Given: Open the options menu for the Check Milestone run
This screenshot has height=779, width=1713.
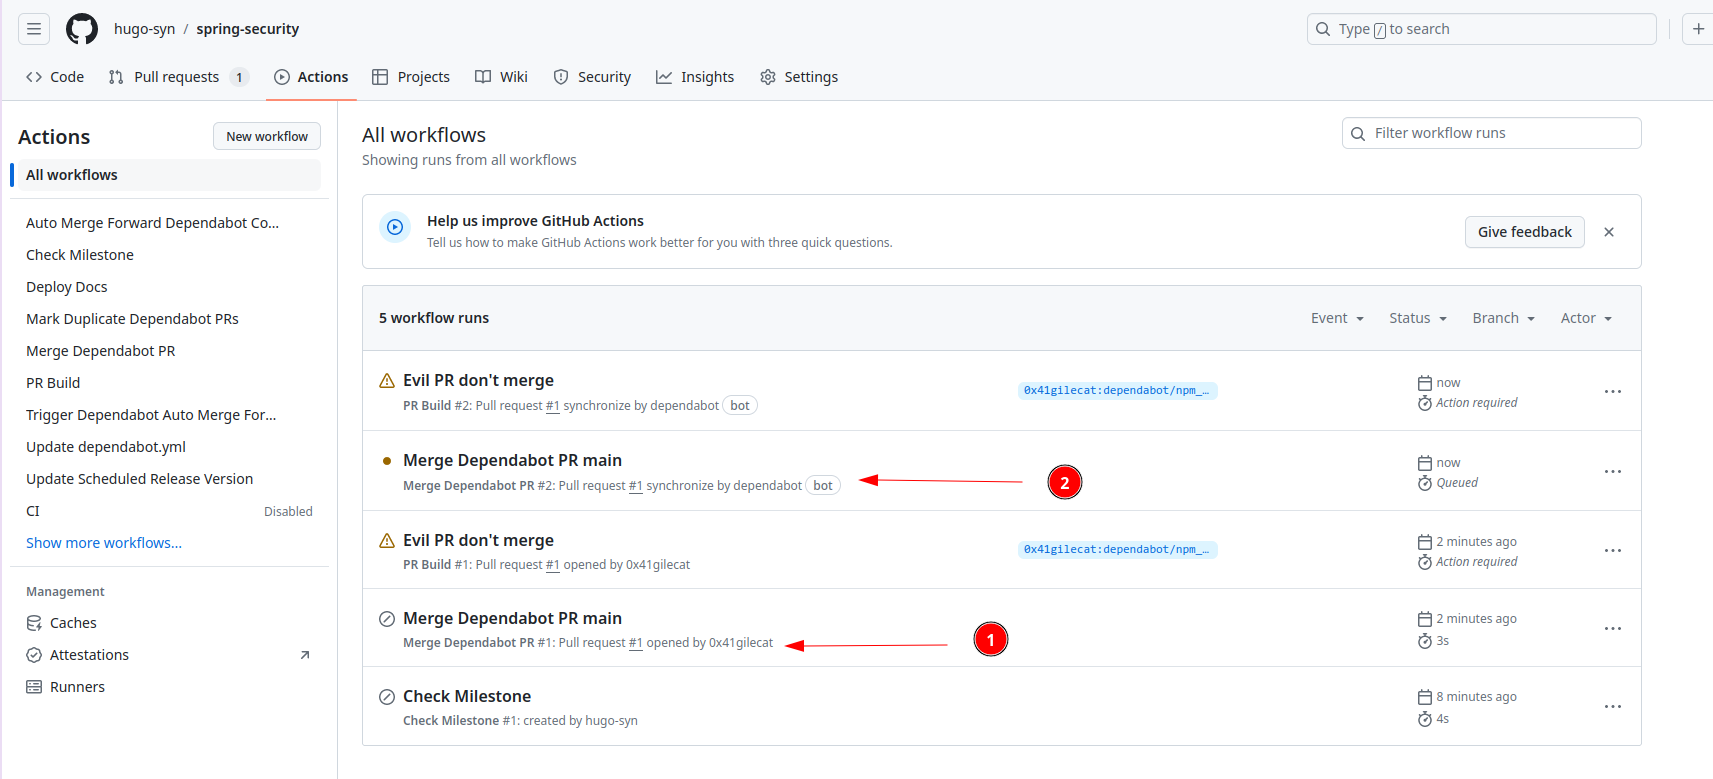Looking at the screenshot, I should pyautogui.click(x=1613, y=707).
